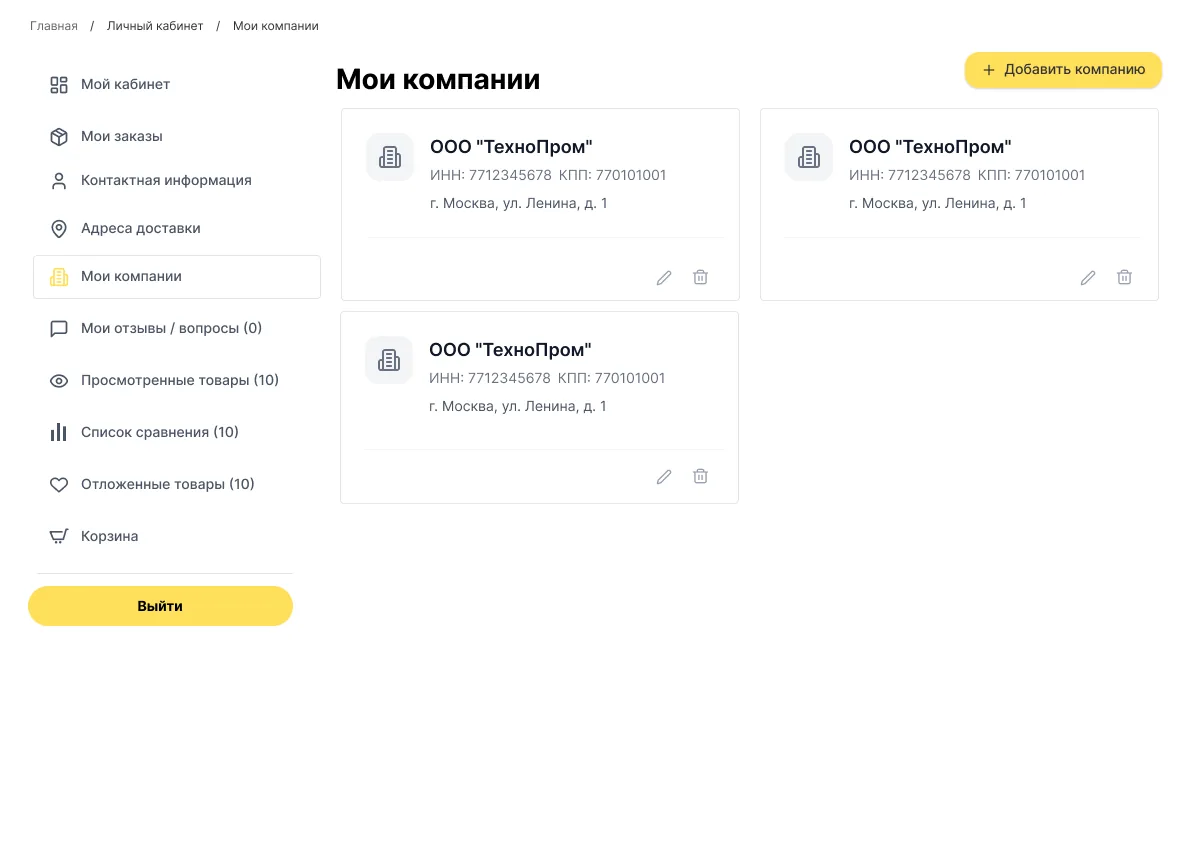Click the trash delete icon on the third company card

tap(700, 476)
